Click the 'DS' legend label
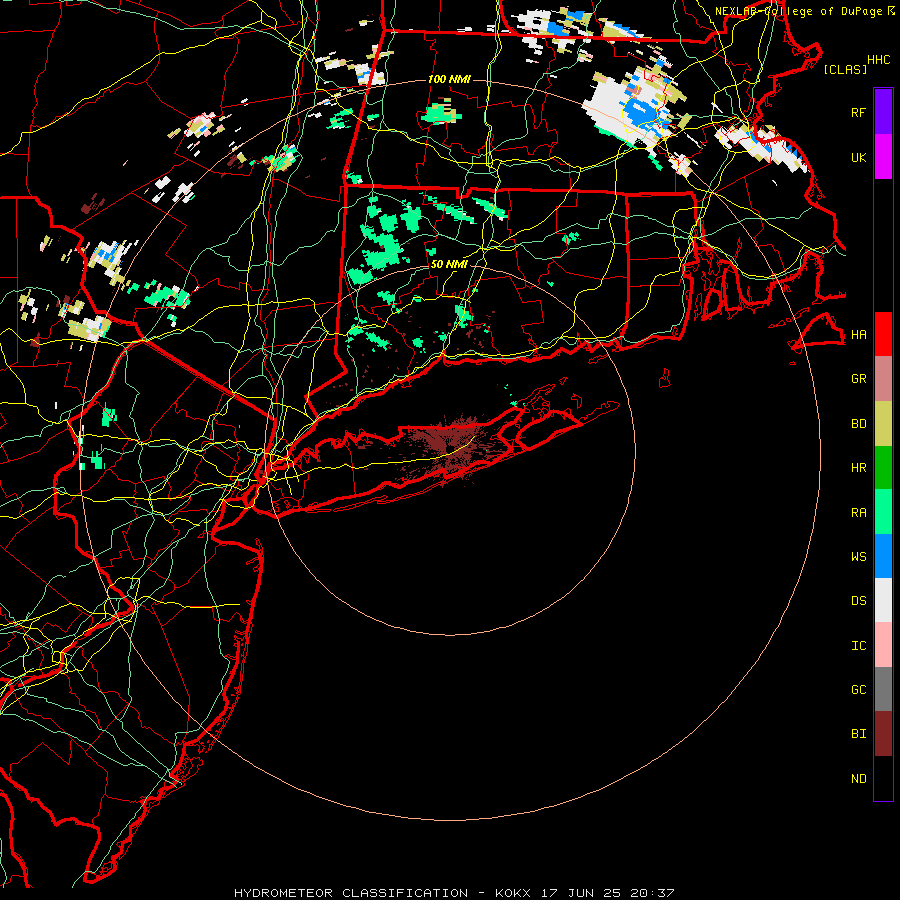 858,601
